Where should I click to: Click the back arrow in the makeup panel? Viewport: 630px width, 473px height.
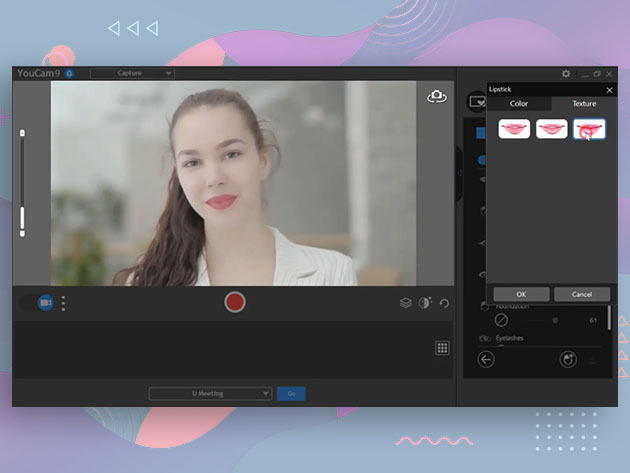[x=486, y=360]
